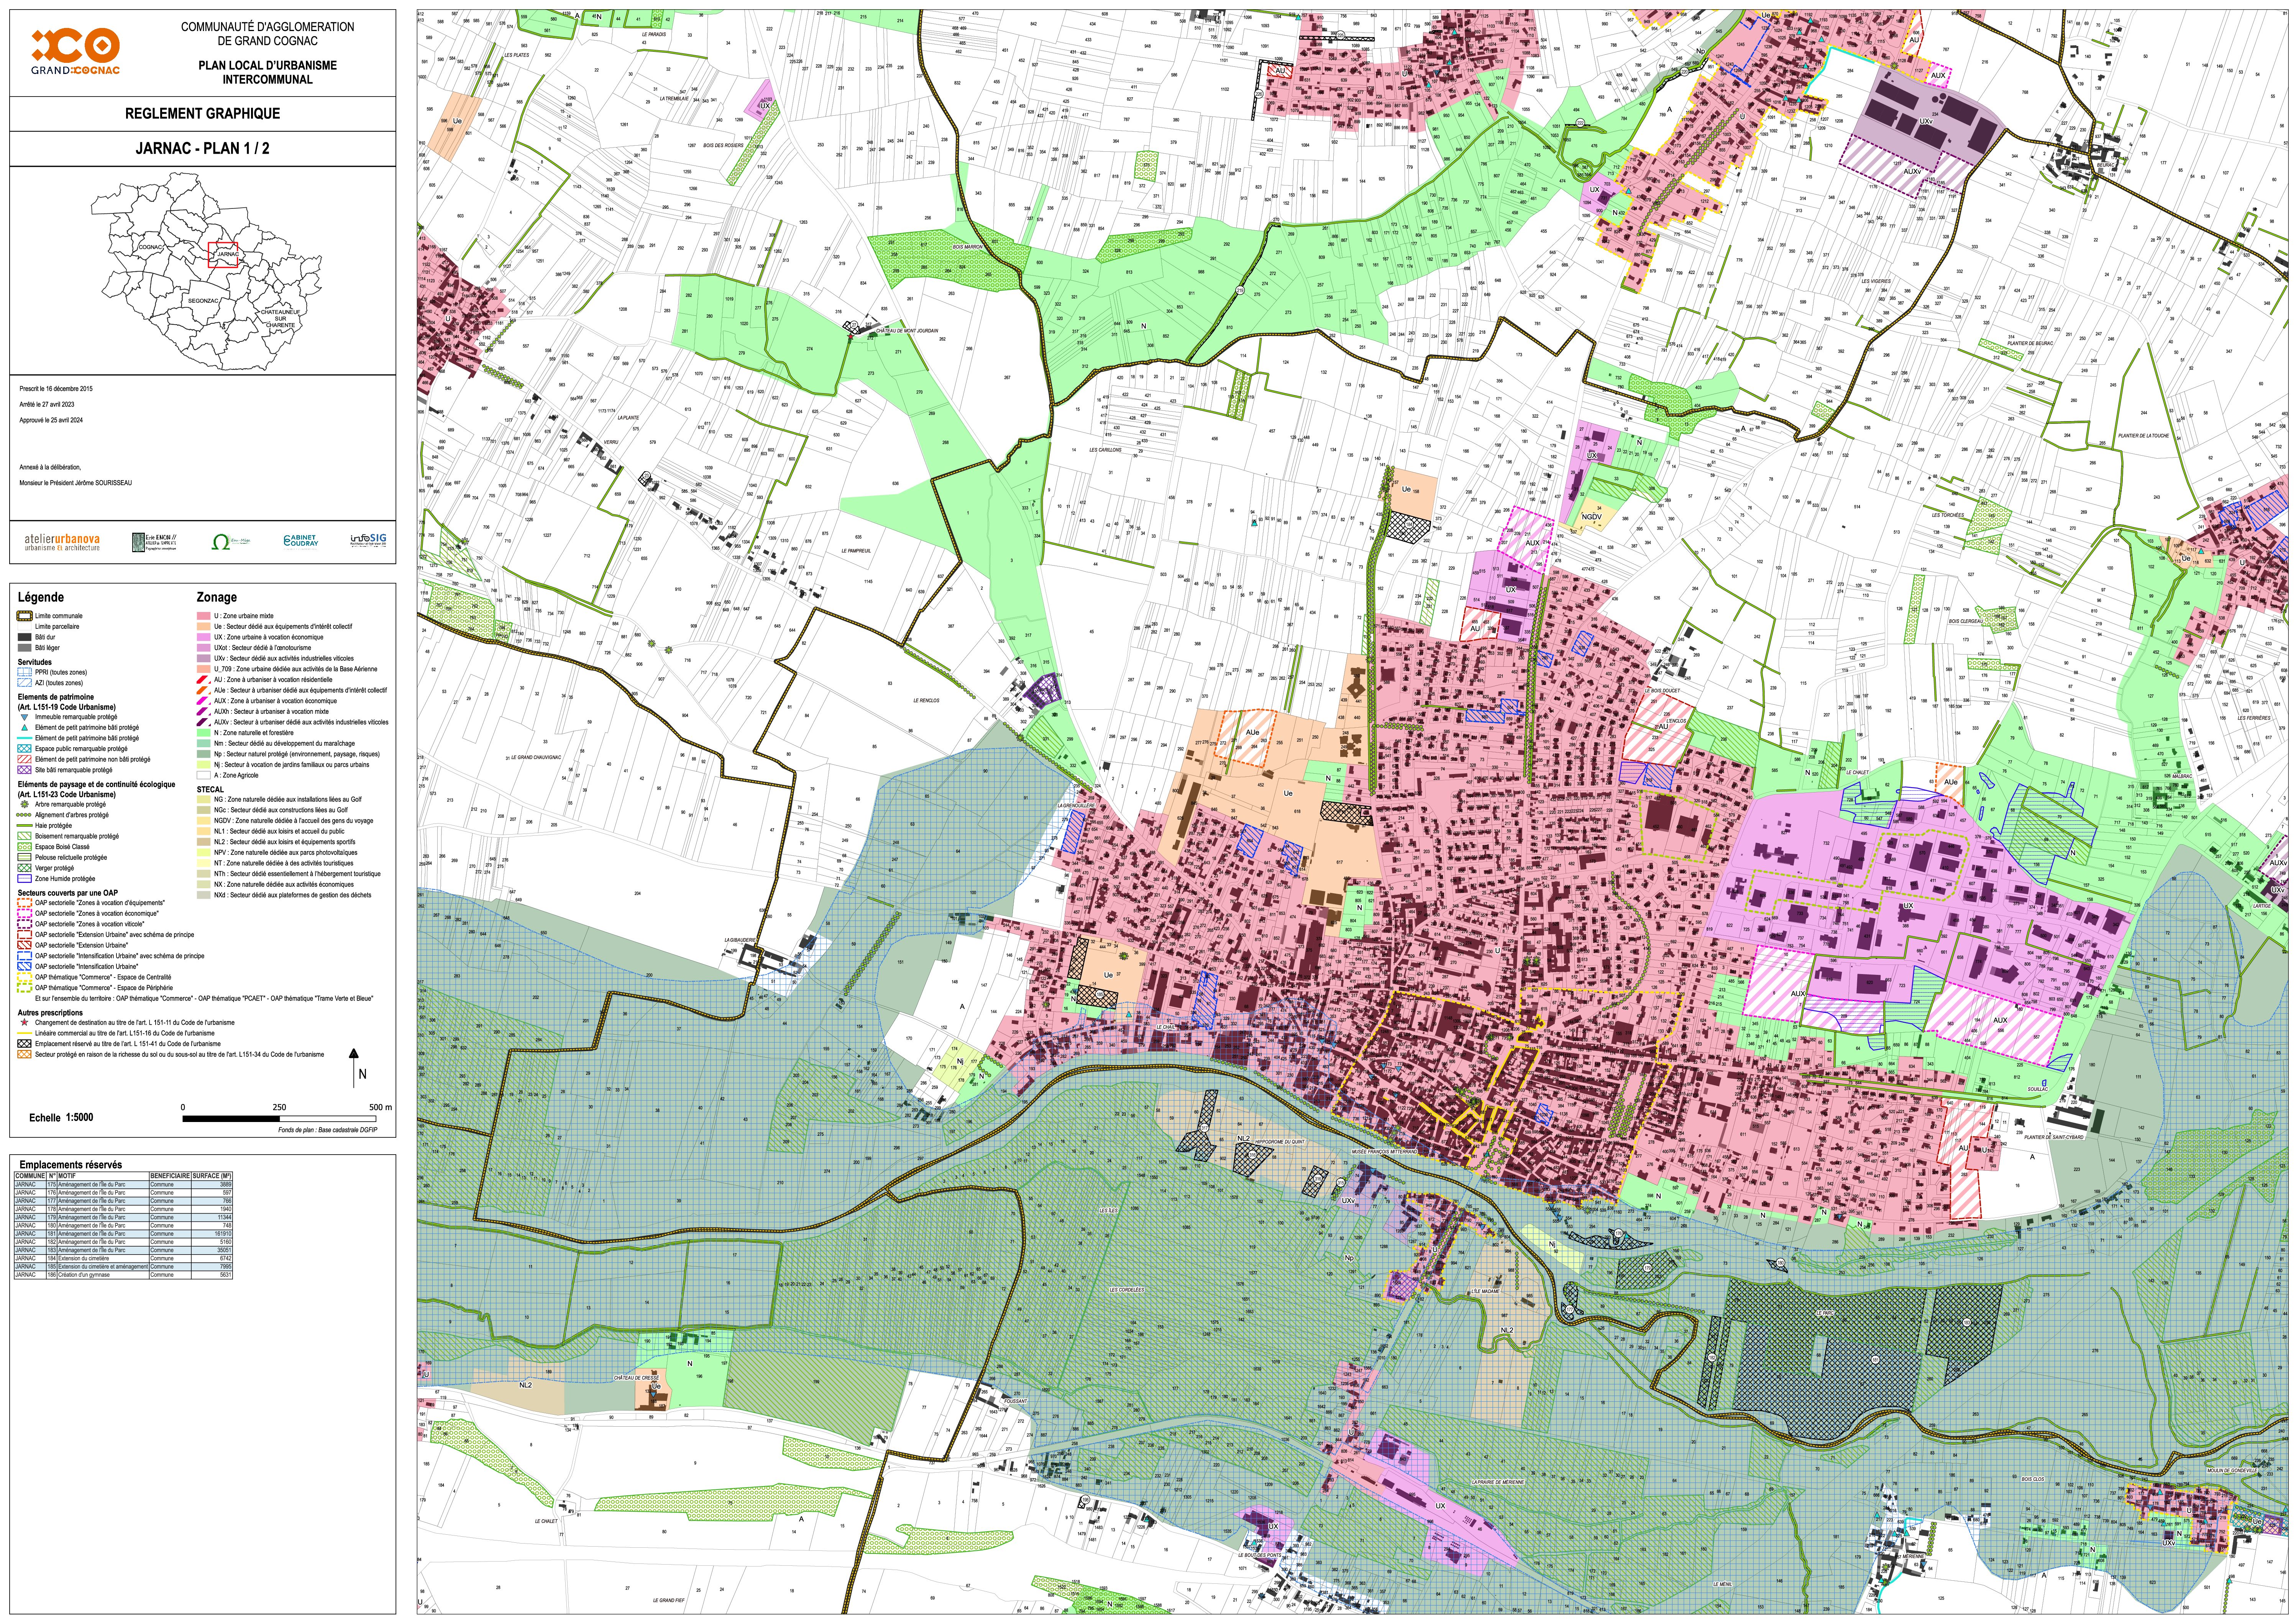Click the STECAL heading

(x=210, y=790)
